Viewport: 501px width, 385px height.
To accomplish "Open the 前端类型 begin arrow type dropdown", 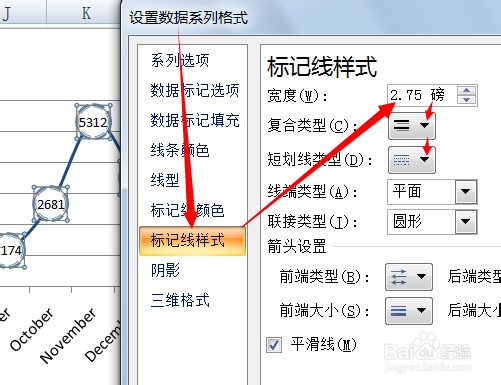I will coord(409,277).
